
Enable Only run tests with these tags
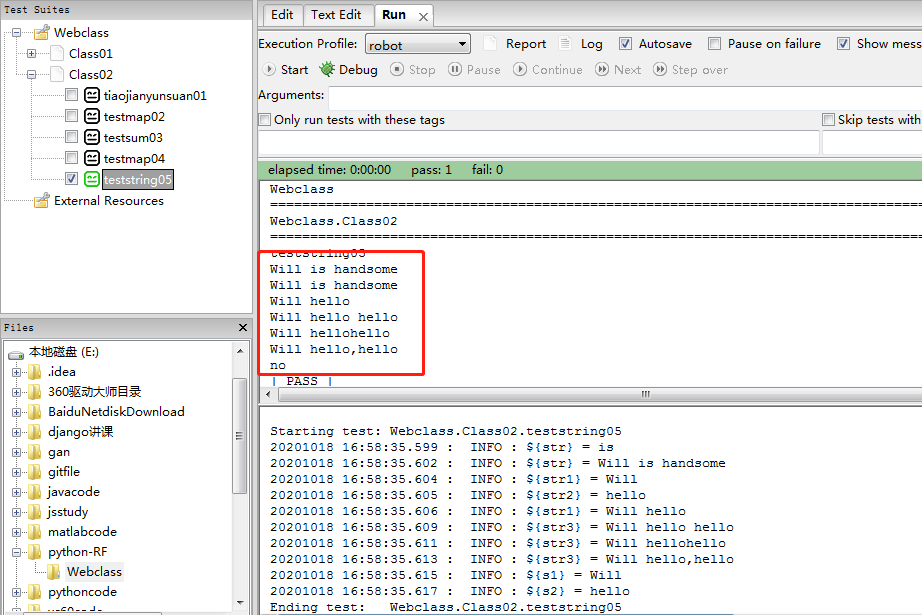pyautogui.click(x=265, y=120)
